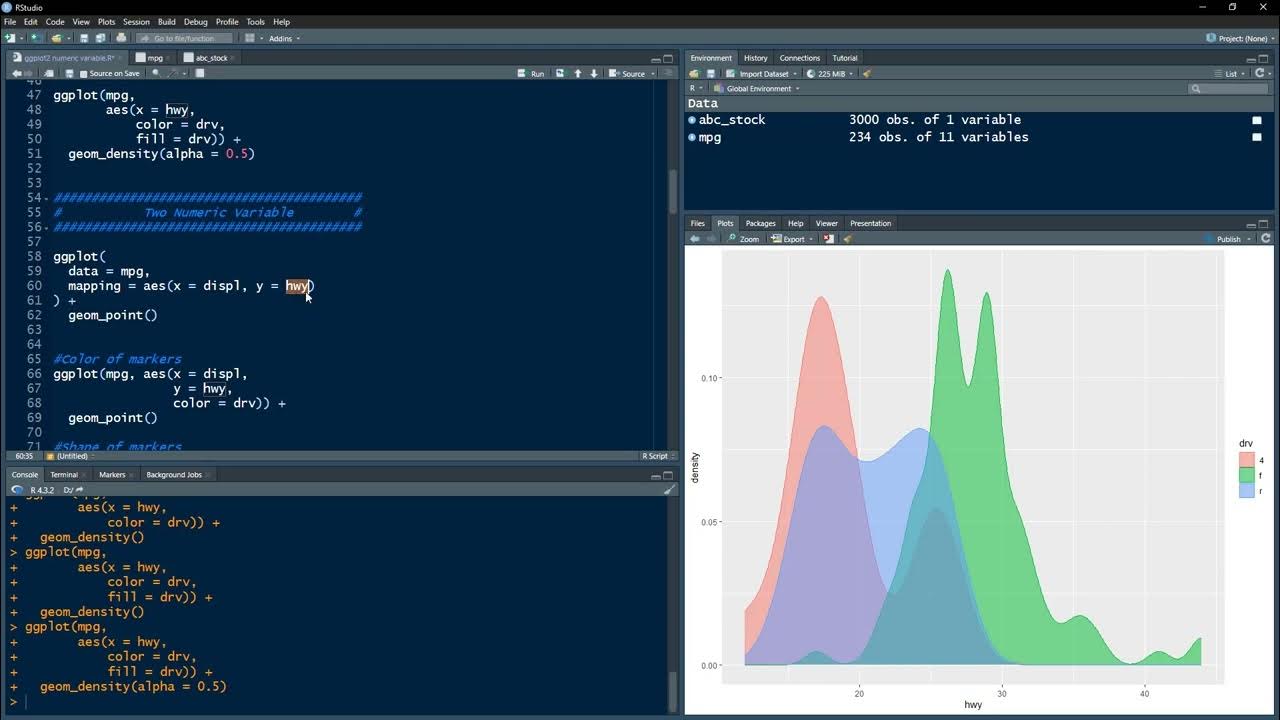Click the blue drv r legend swatch
The height and width of the screenshot is (720, 1280).
(x=1247, y=491)
